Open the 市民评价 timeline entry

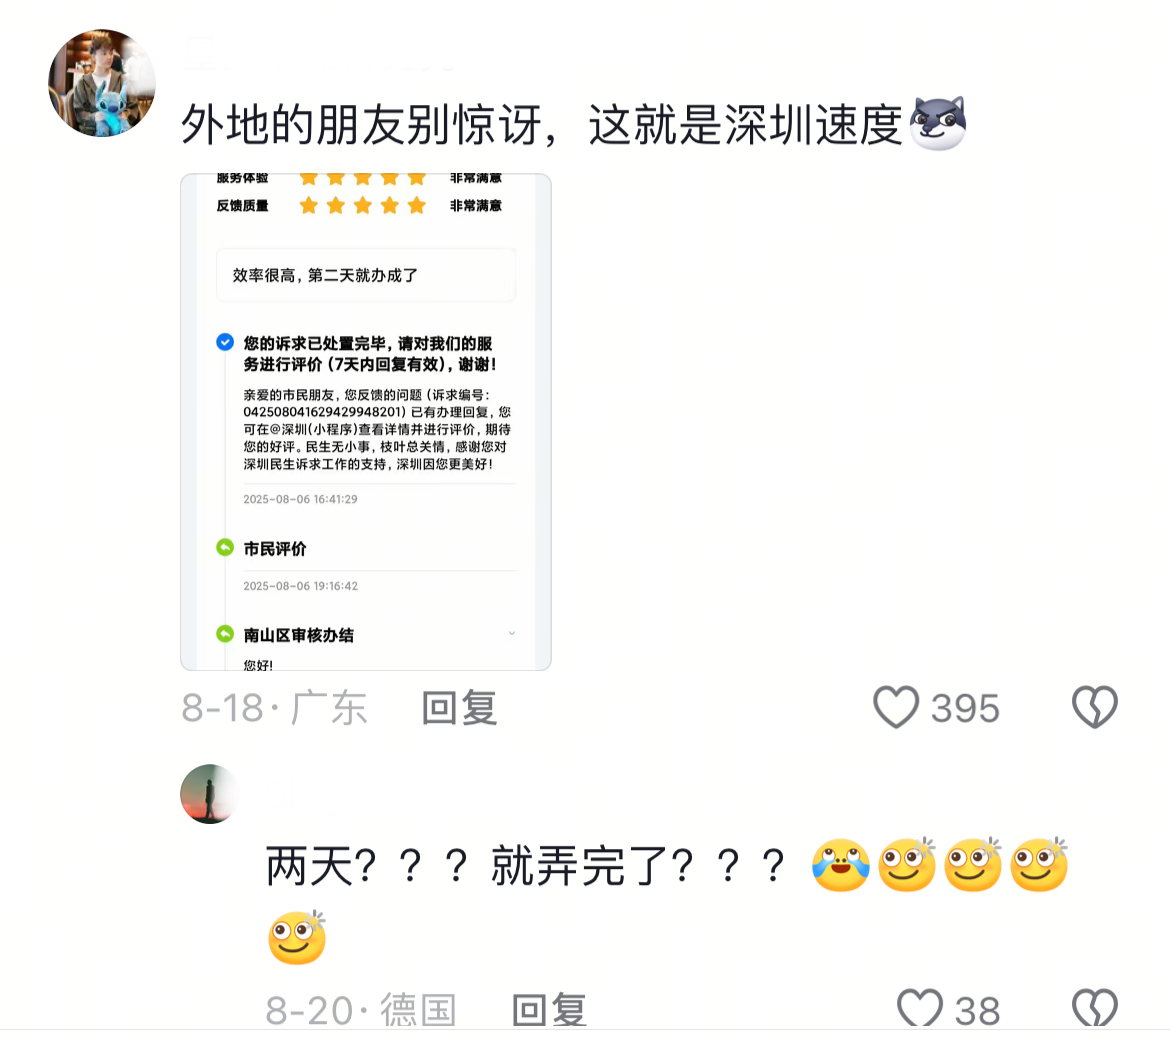point(275,548)
